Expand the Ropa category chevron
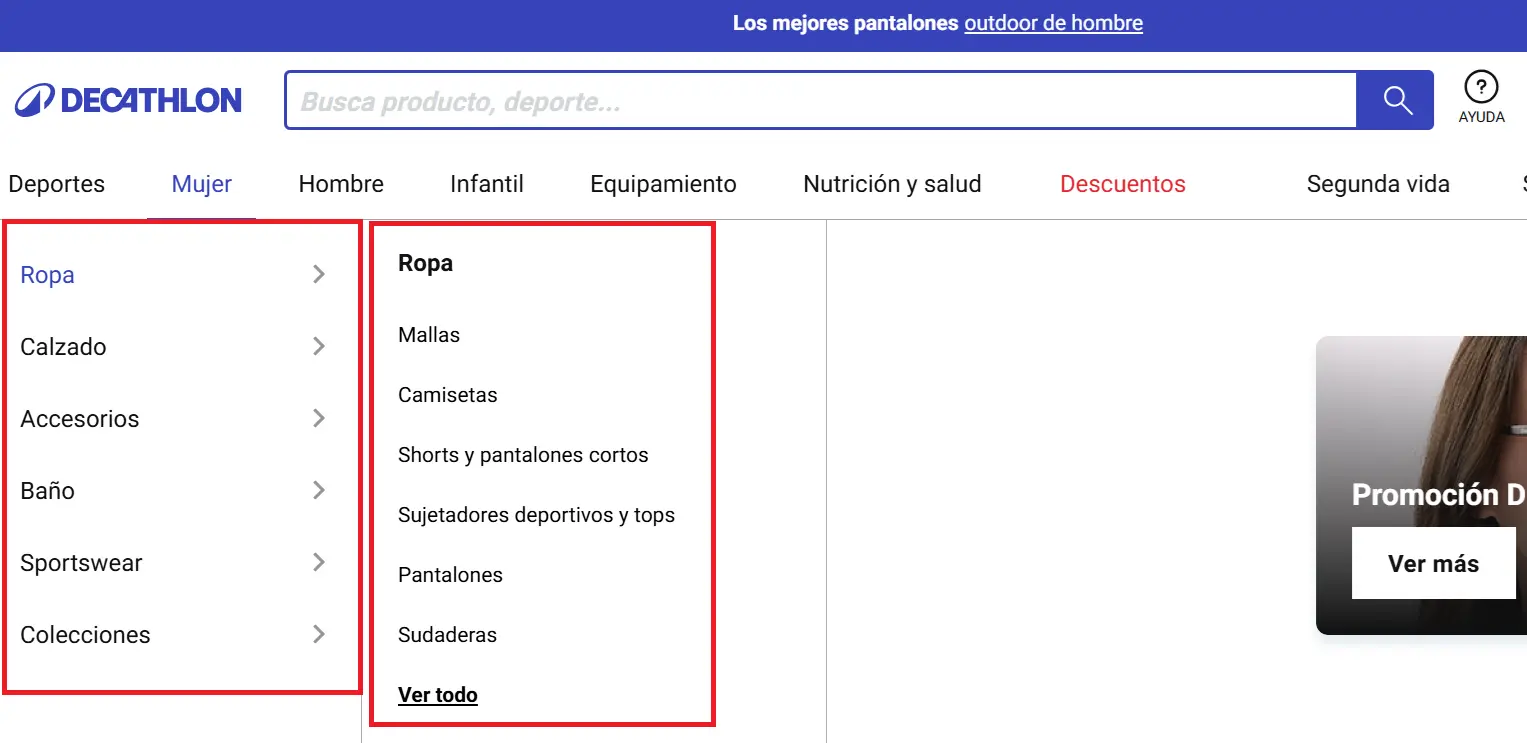This screenshot has height=743, width=1527. (318, 274)
